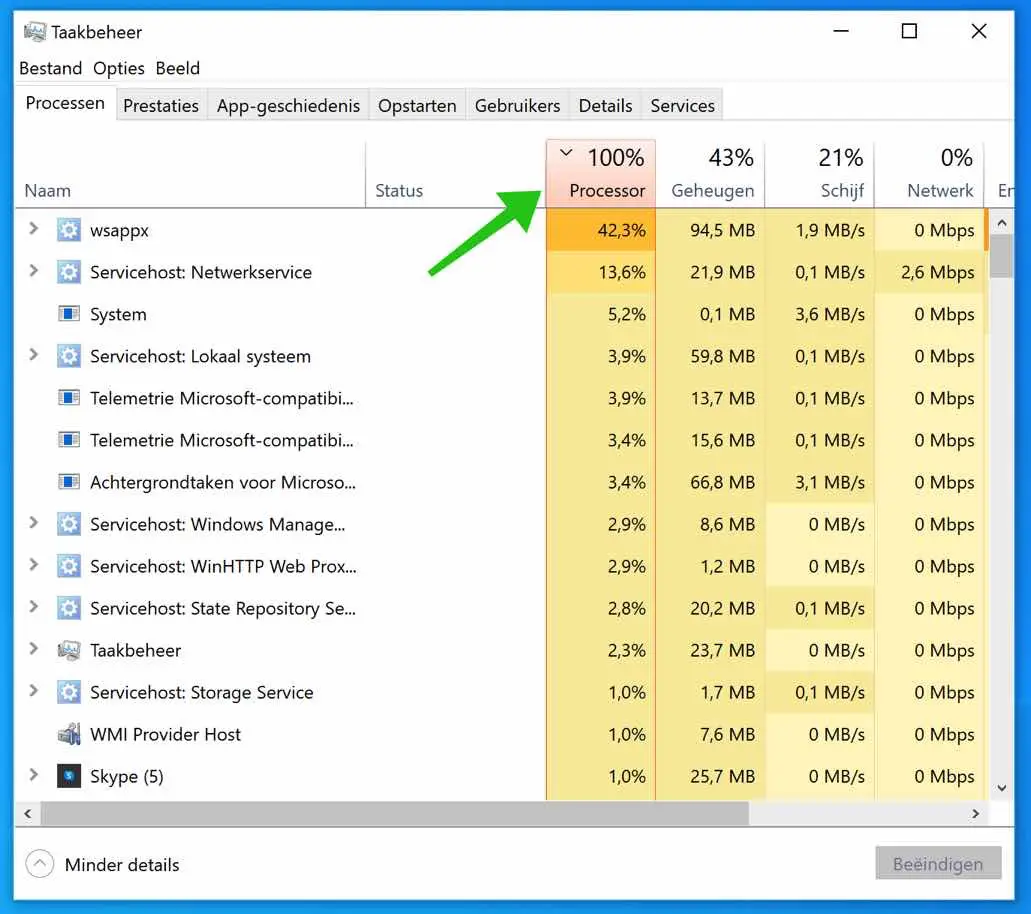This screenshot has width=1031, height=914.
Task: Switch to the Opstarten tab
Action: coord(417,105)
